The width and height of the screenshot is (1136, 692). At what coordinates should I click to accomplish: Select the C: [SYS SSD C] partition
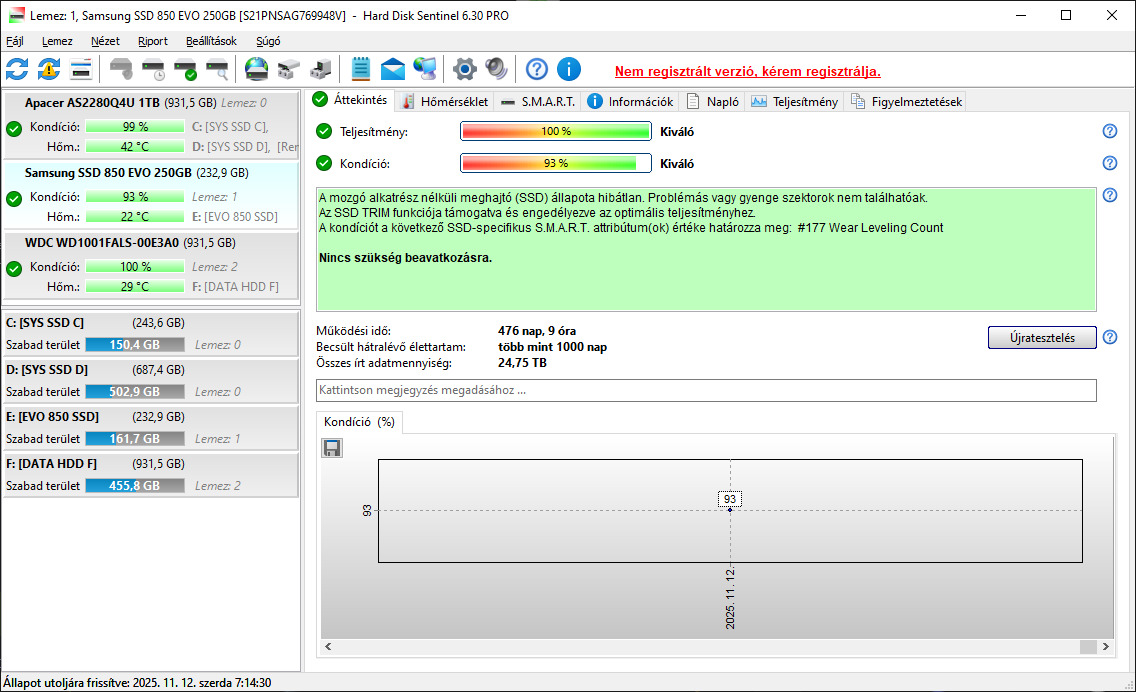pos(151,334)
